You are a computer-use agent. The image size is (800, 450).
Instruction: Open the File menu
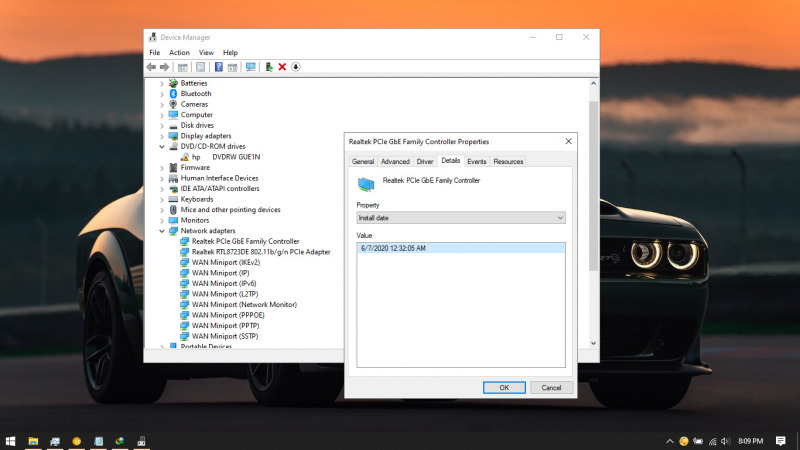[155, 53]
